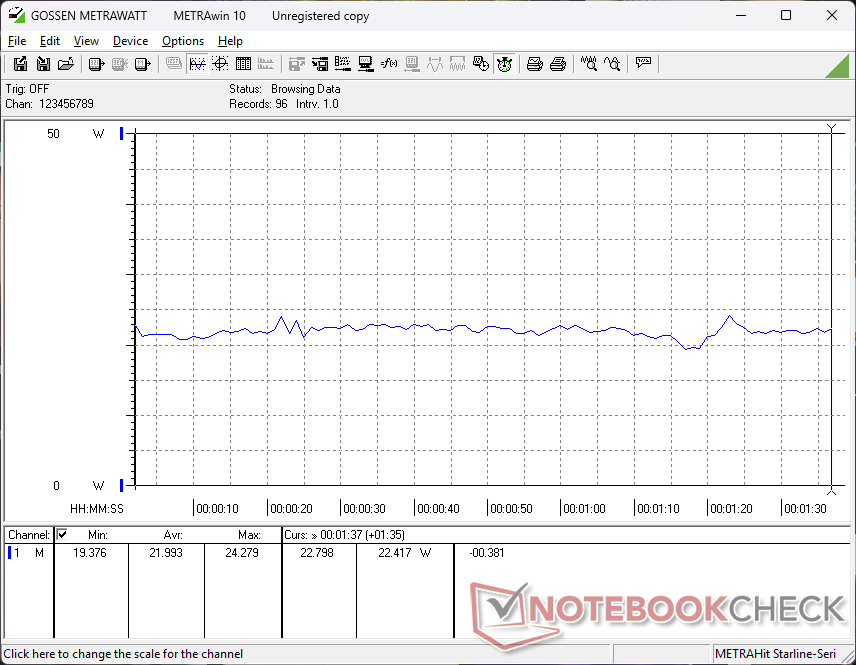This screenshot has width=856, height=665.
Task: Click the disk with slider arrows icon
Action: (x=320, y=64)
